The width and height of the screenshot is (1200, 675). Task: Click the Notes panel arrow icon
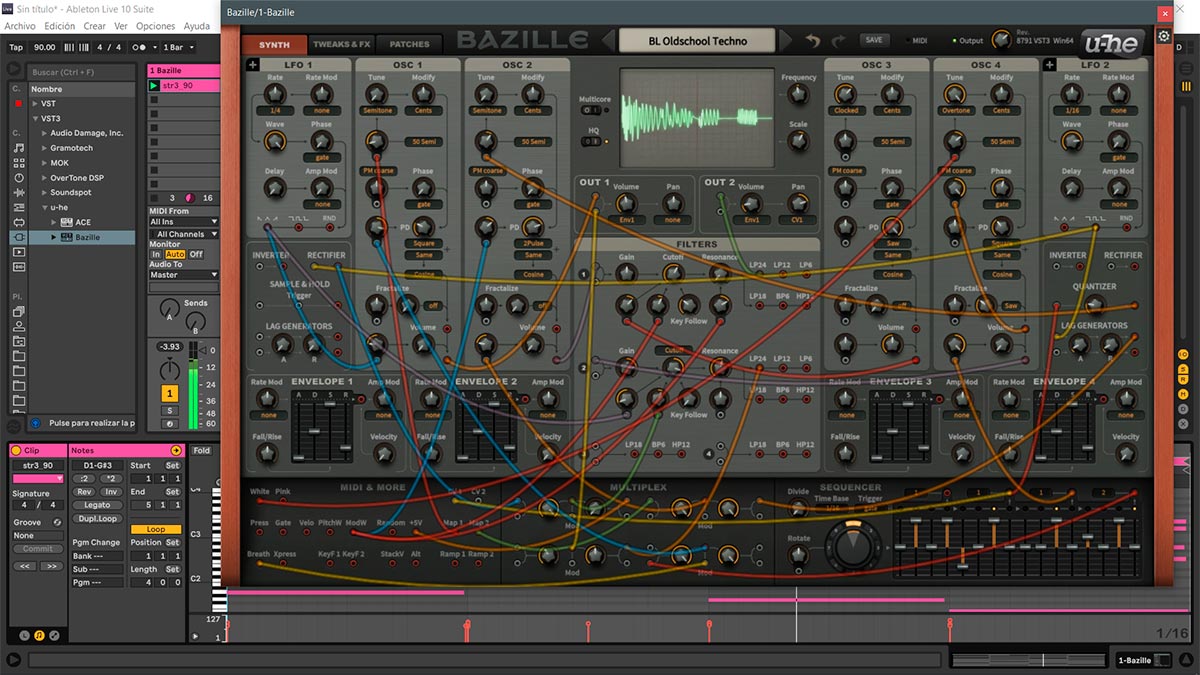click(x=177, y=451)
